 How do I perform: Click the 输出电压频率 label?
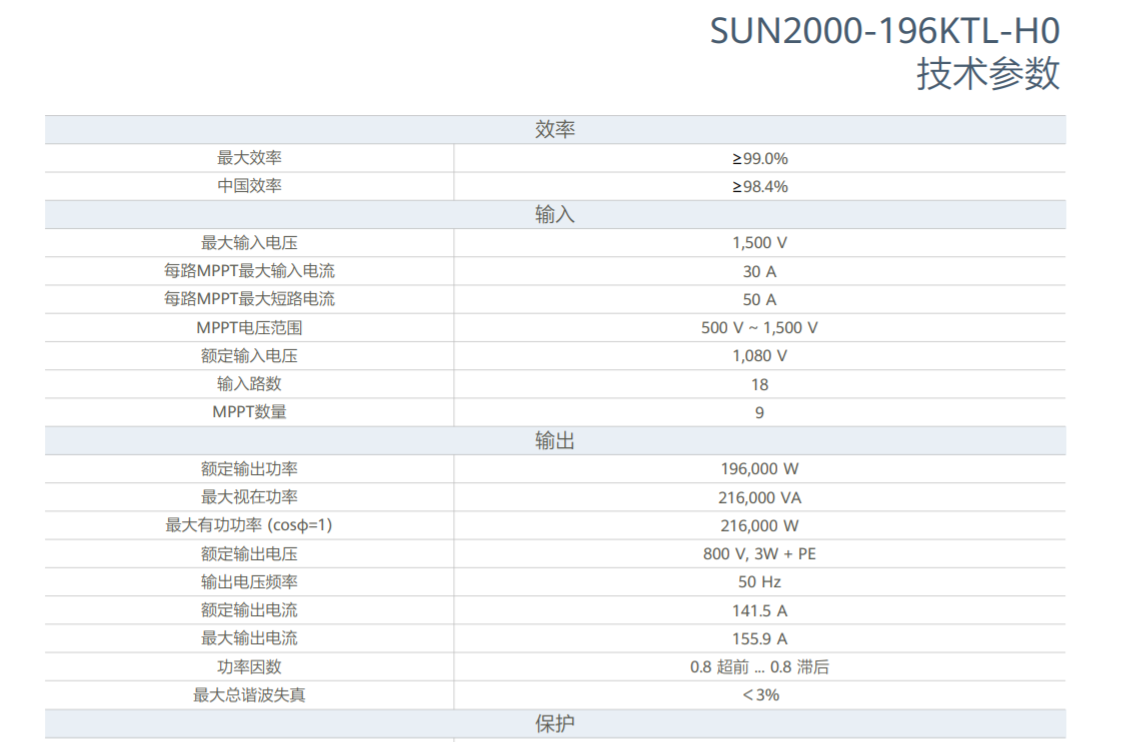pos(250,582)
